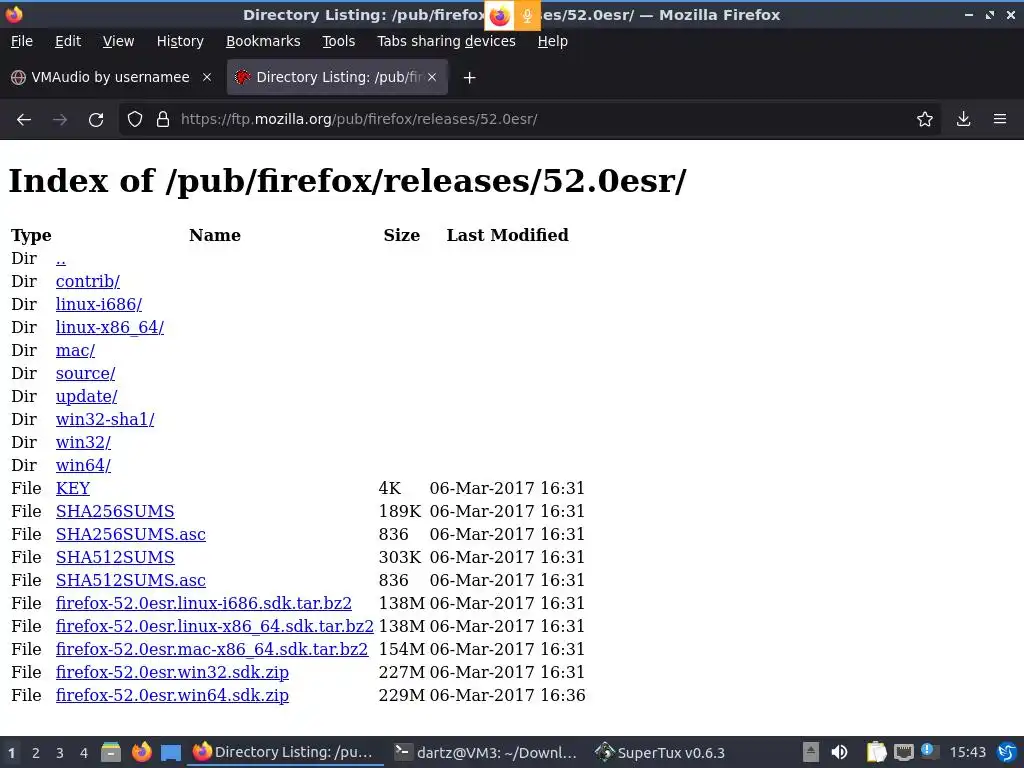This screenshot has height=768, width=1024.
Task: Open the KEY file link
Action: [x=72, y=488]
